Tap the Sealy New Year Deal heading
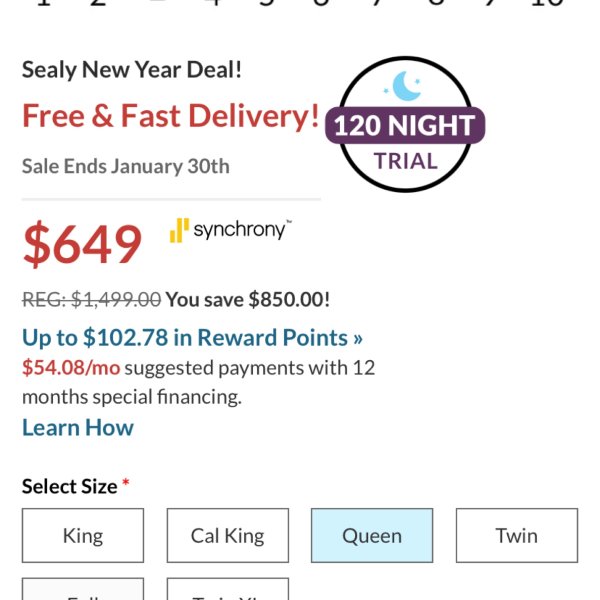 click(x=132, y=70)
